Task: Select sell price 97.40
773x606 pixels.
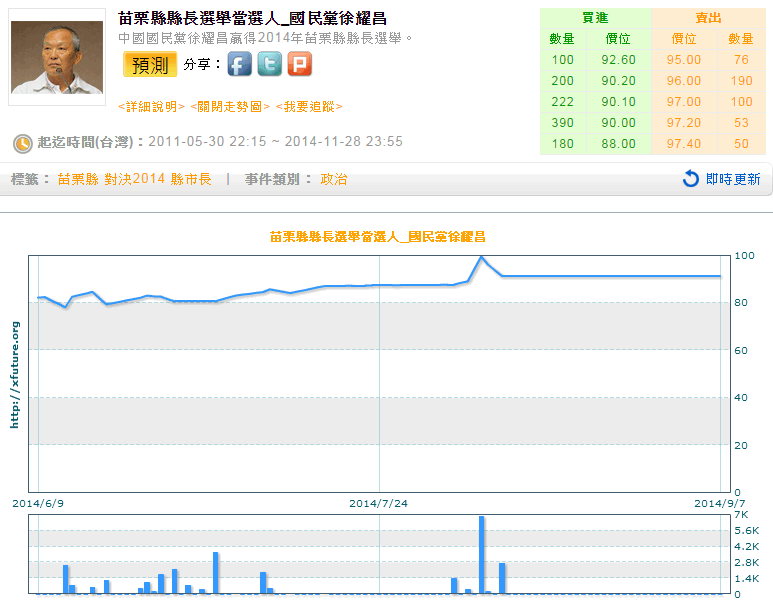Action: click(684, 144)
